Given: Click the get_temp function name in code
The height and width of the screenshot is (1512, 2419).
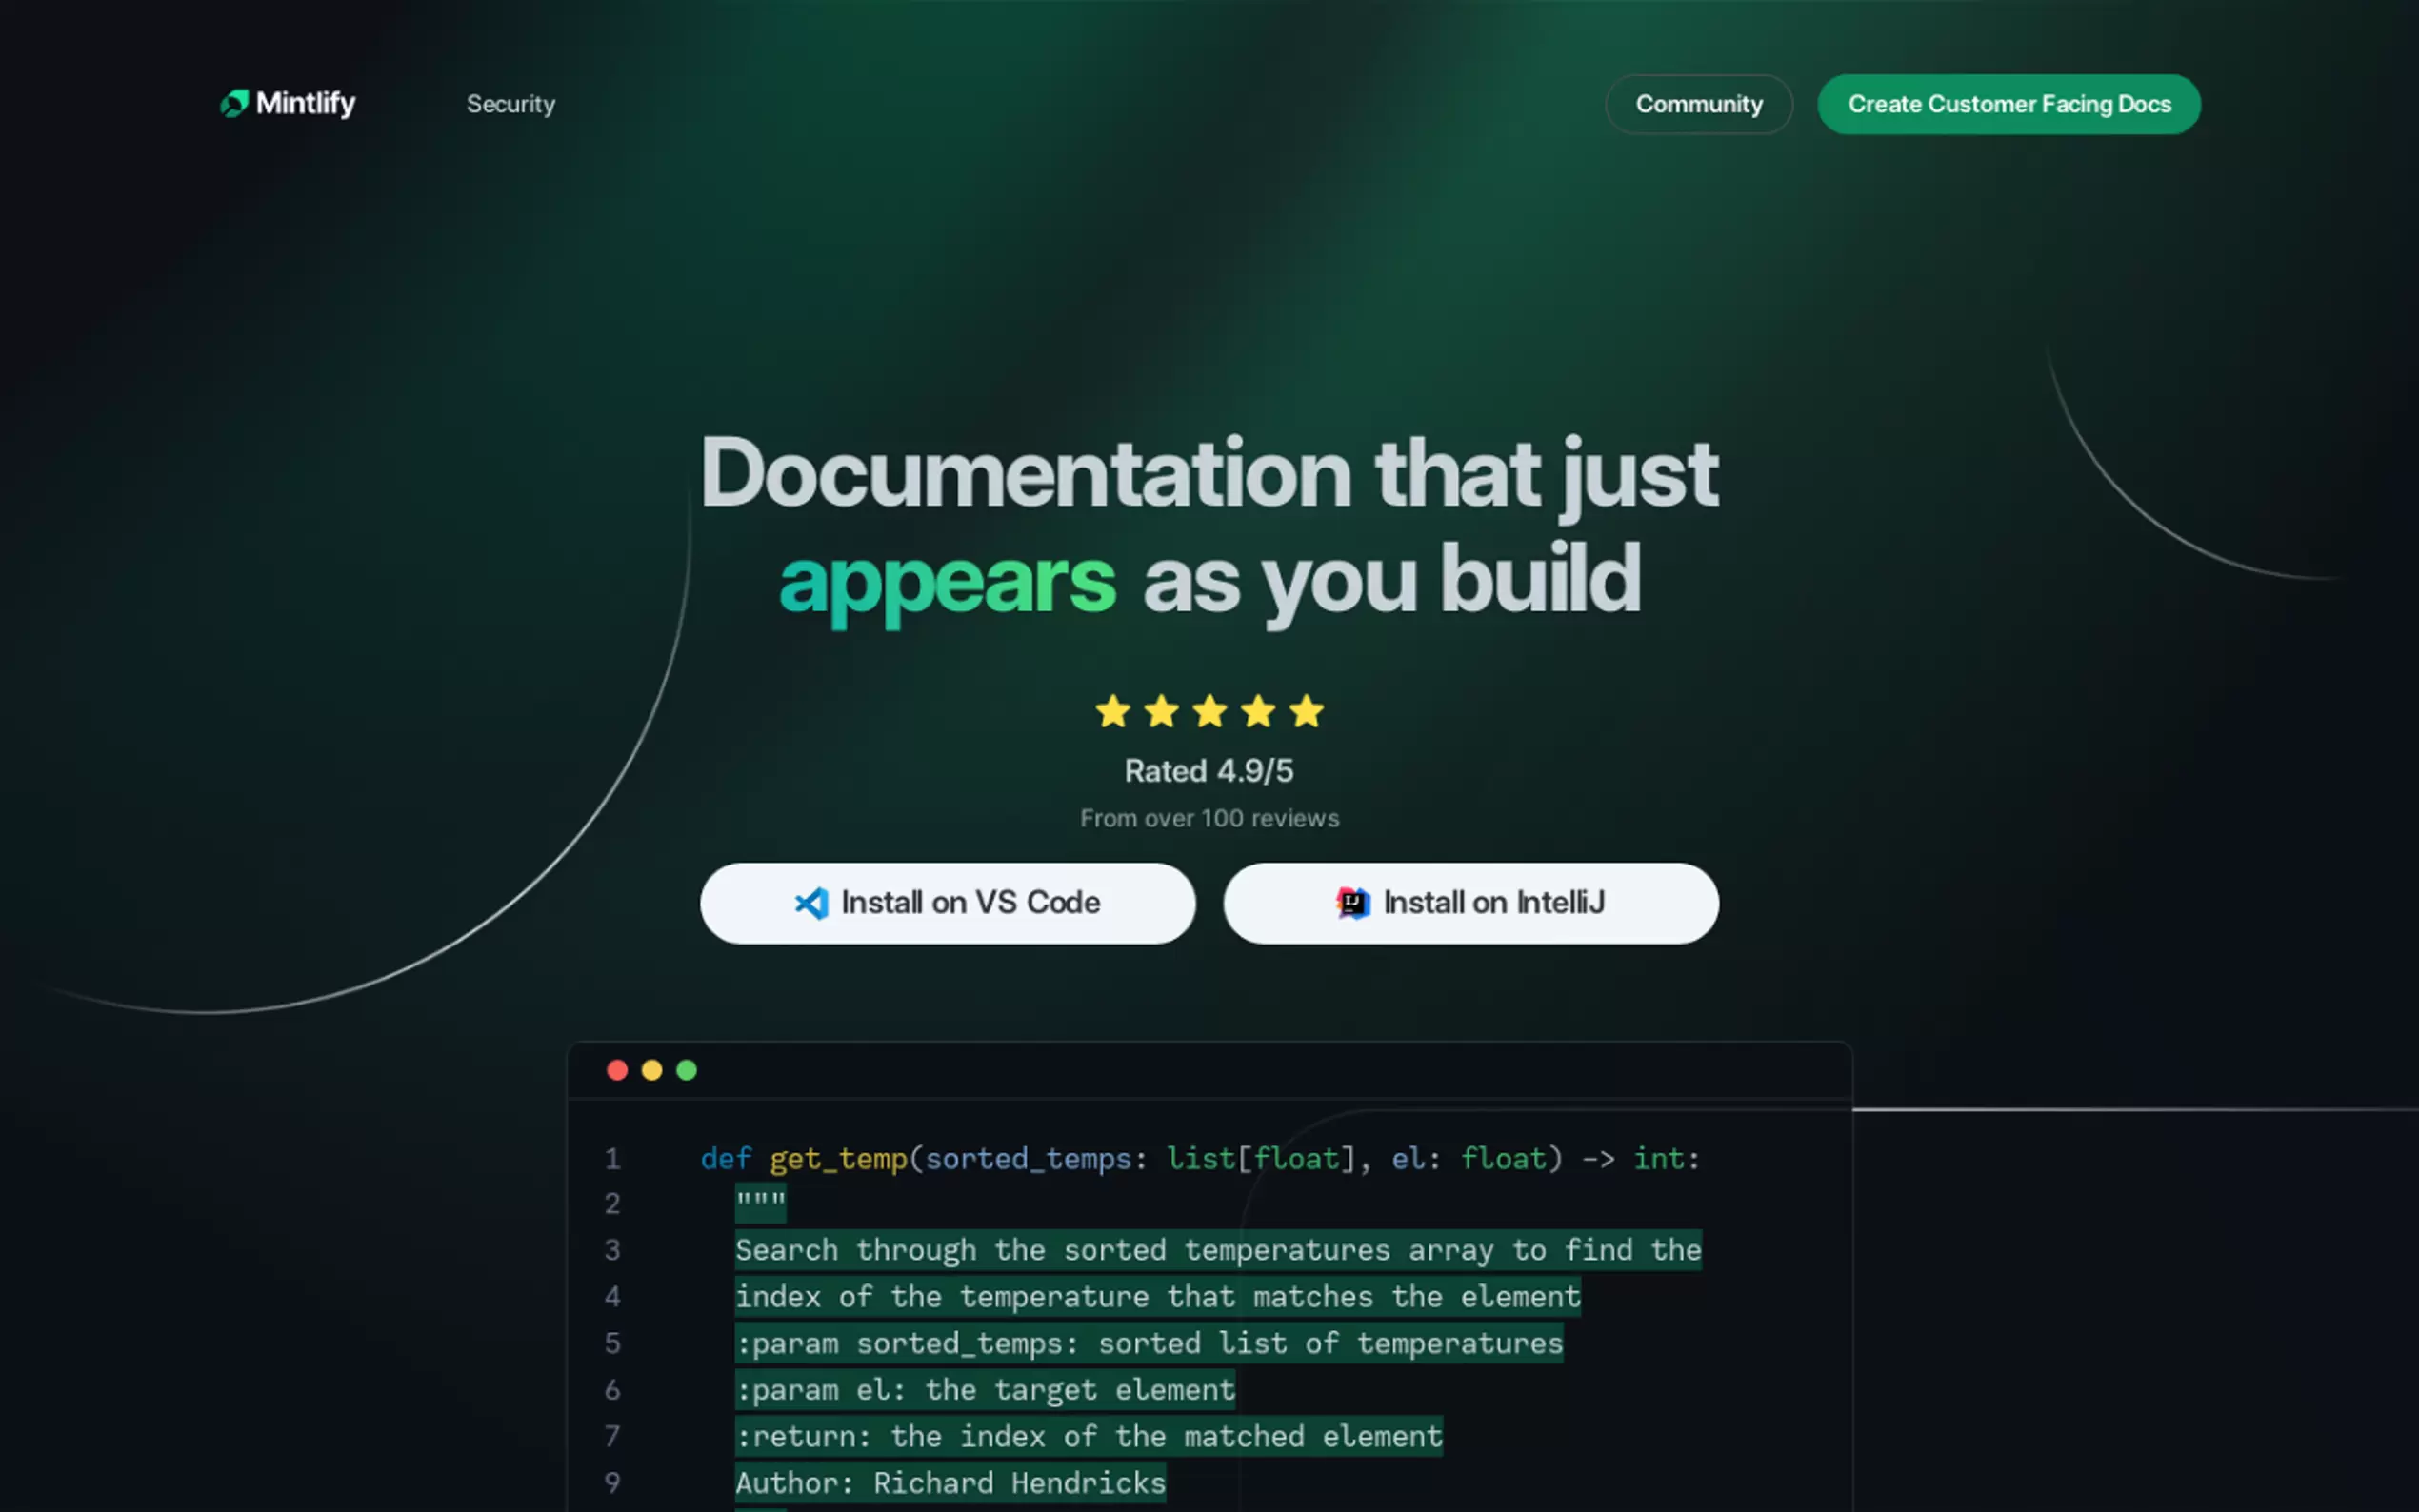Looking at the screenshot, I should 838,1158.
